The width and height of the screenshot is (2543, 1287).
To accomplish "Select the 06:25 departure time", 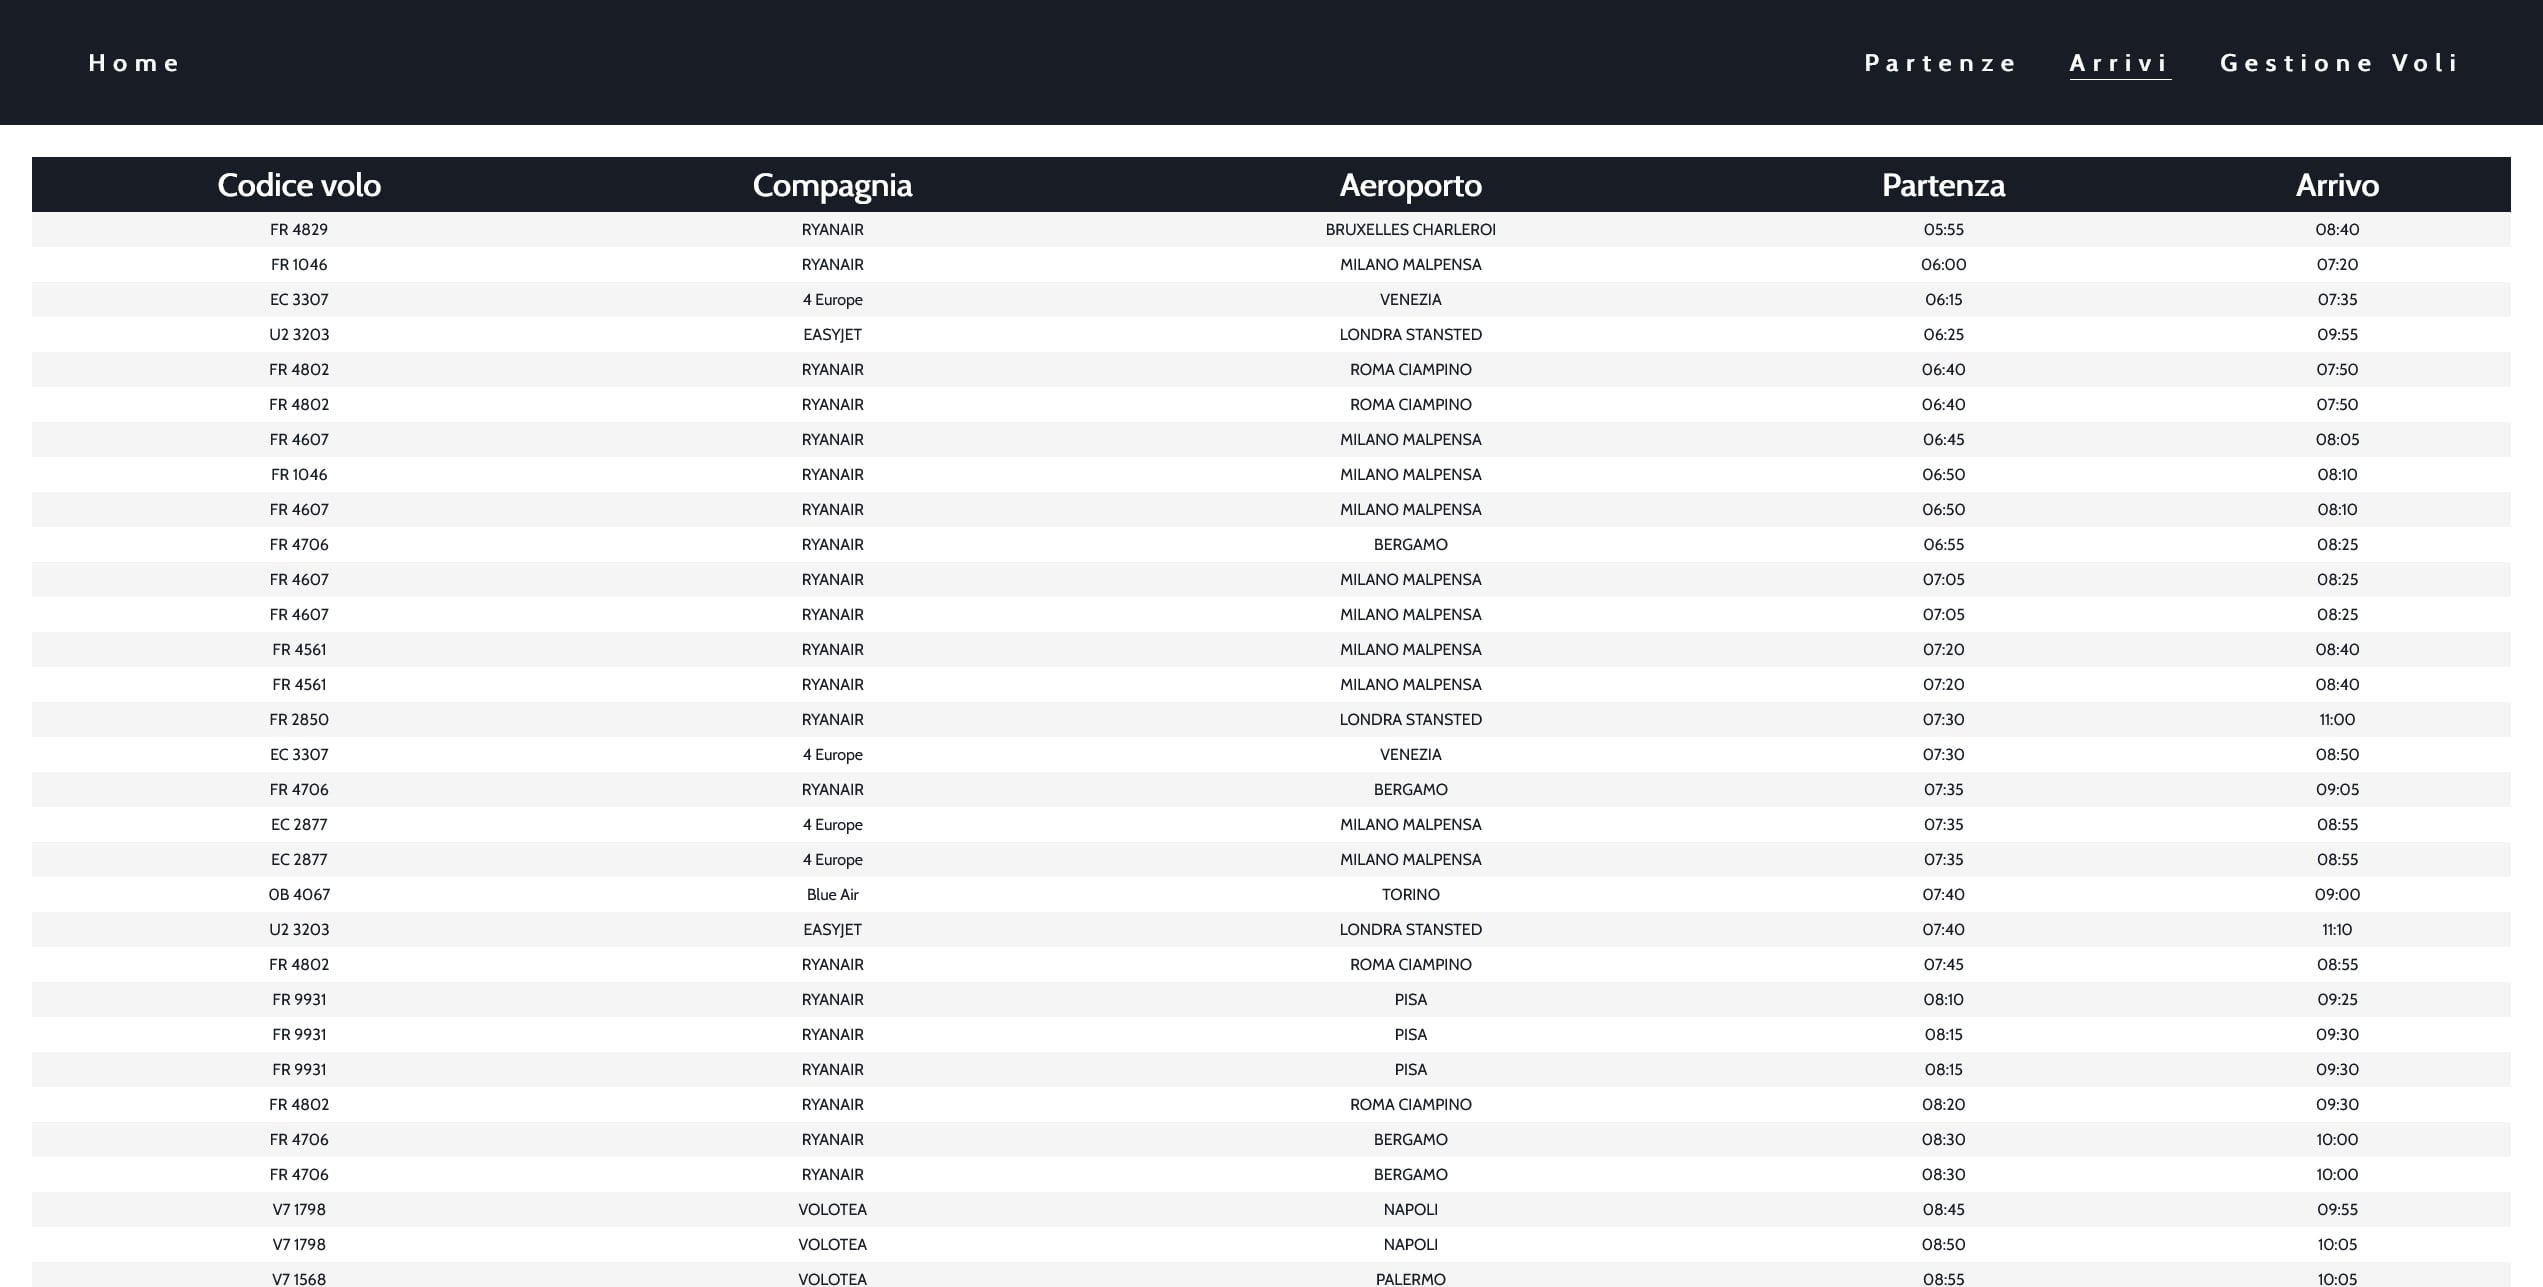I will (1943, 334).
